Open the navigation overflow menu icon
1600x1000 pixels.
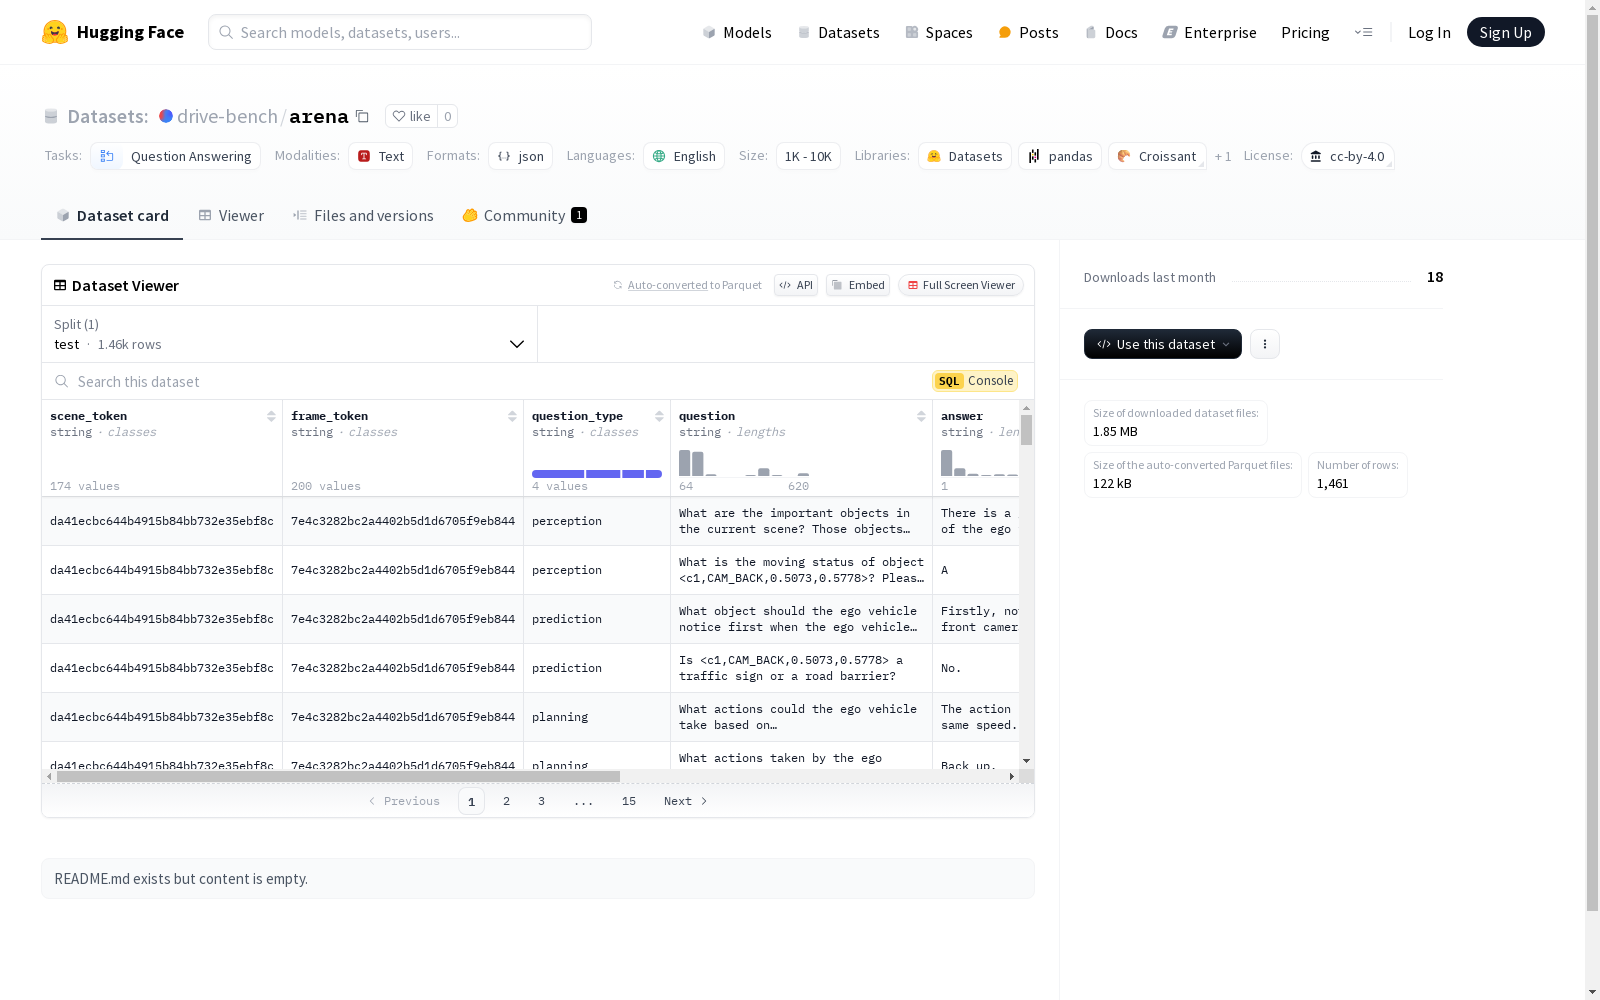1363,32
